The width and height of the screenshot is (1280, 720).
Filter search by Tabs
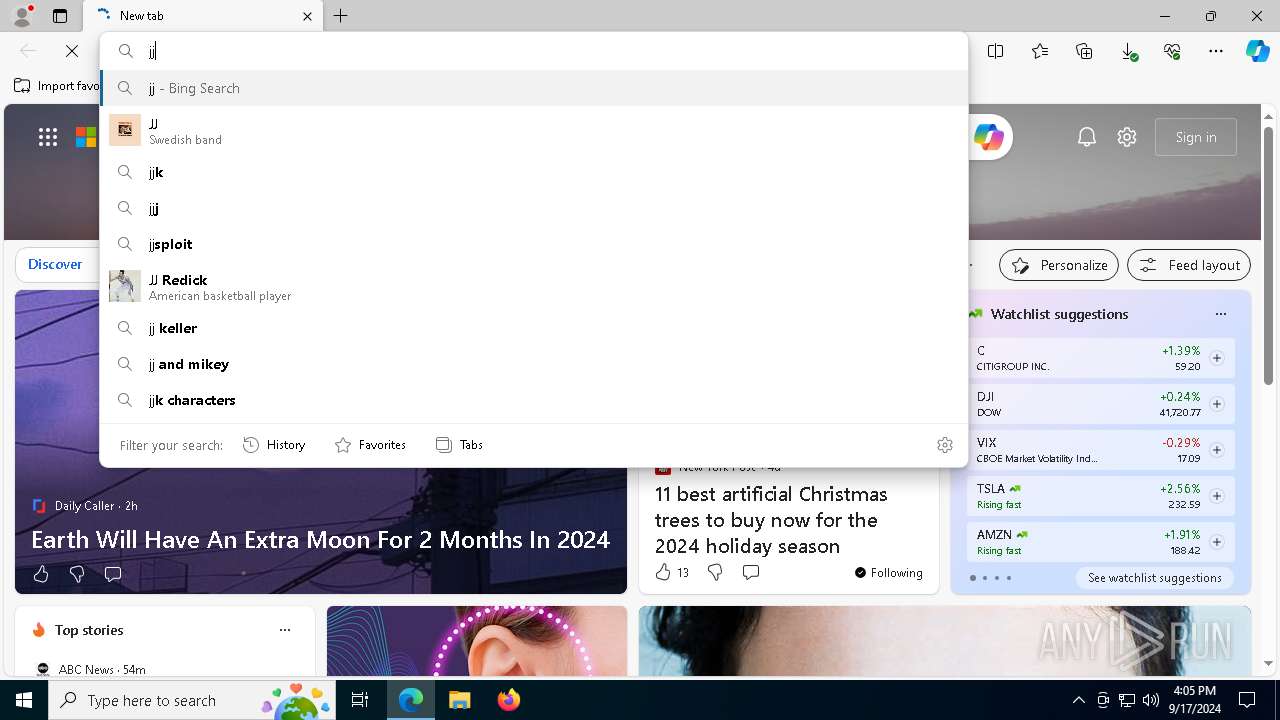(x=459, y=445)
